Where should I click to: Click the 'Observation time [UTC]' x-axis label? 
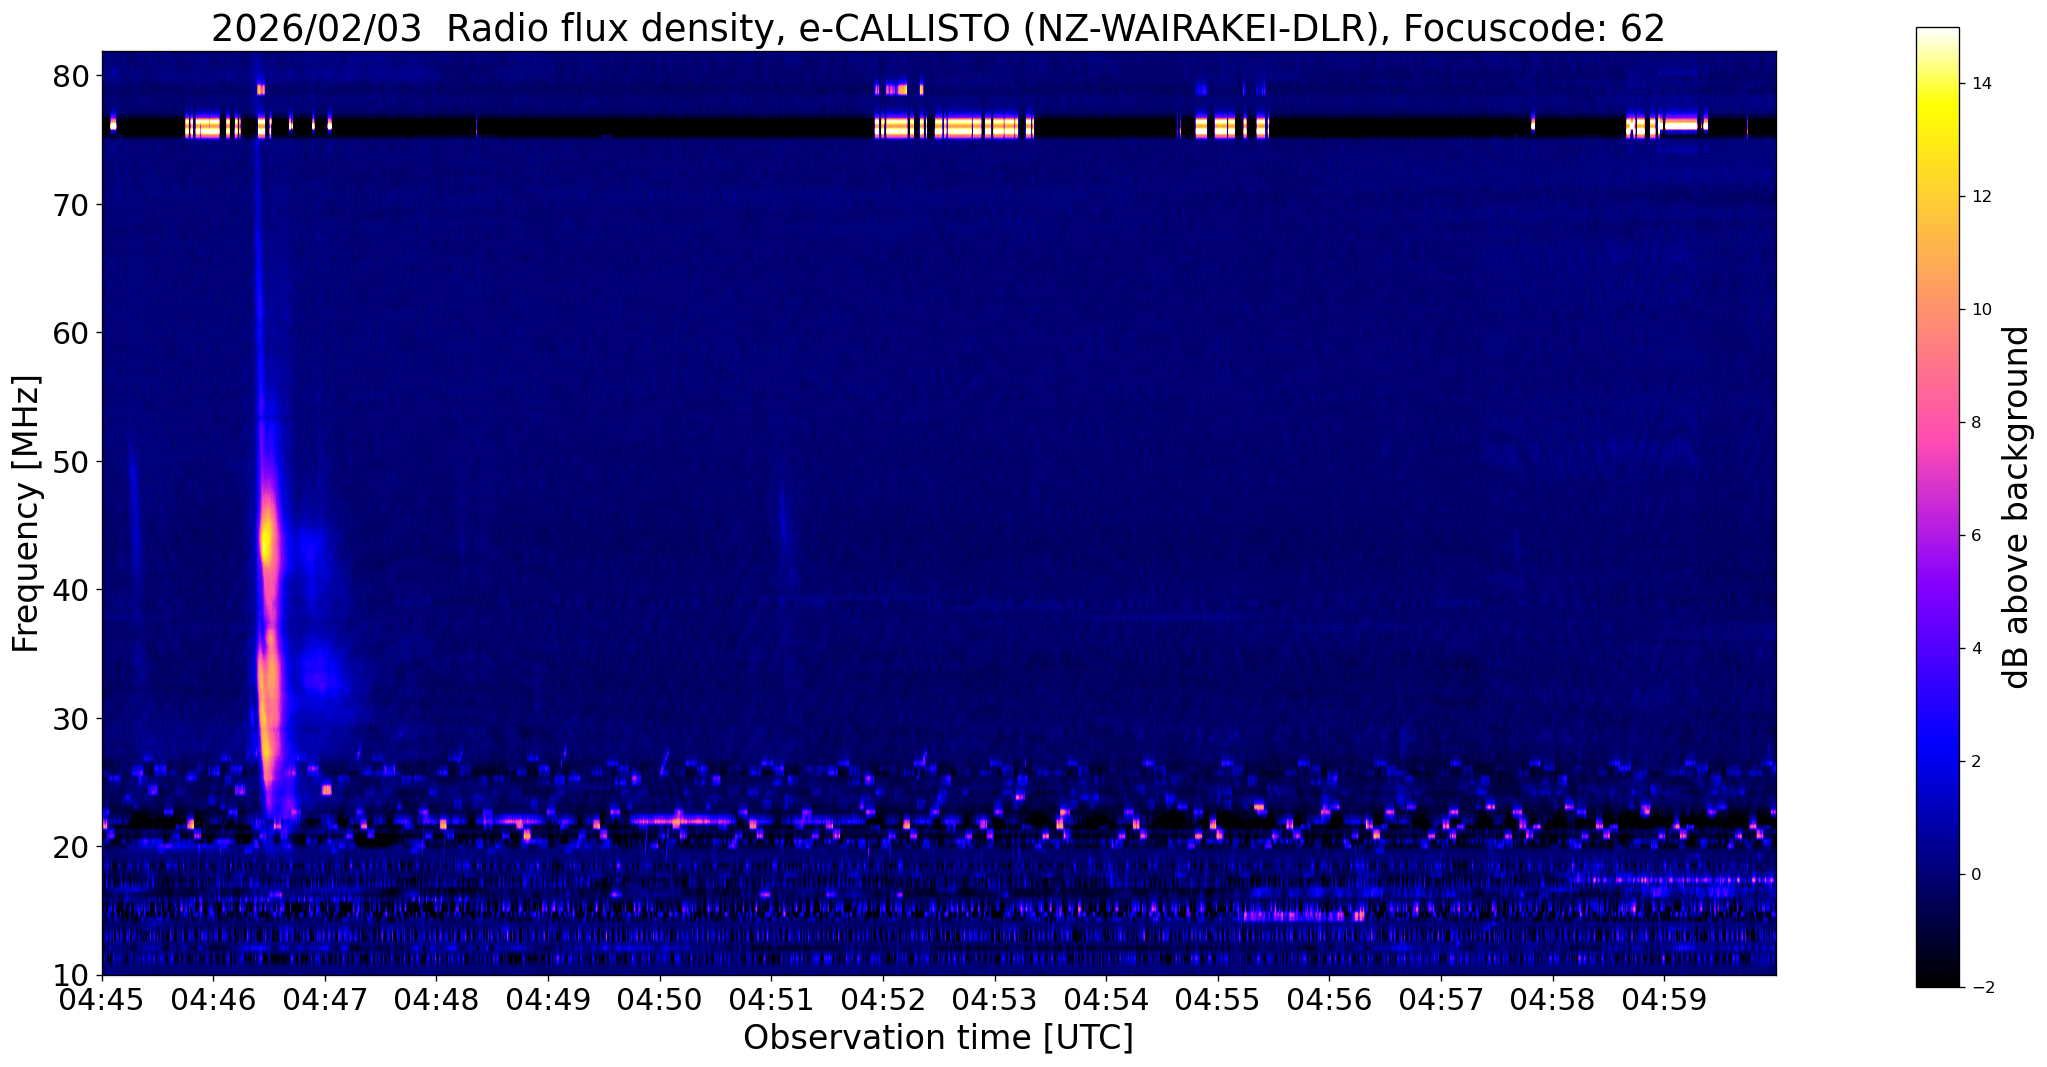coord(938,1038)
